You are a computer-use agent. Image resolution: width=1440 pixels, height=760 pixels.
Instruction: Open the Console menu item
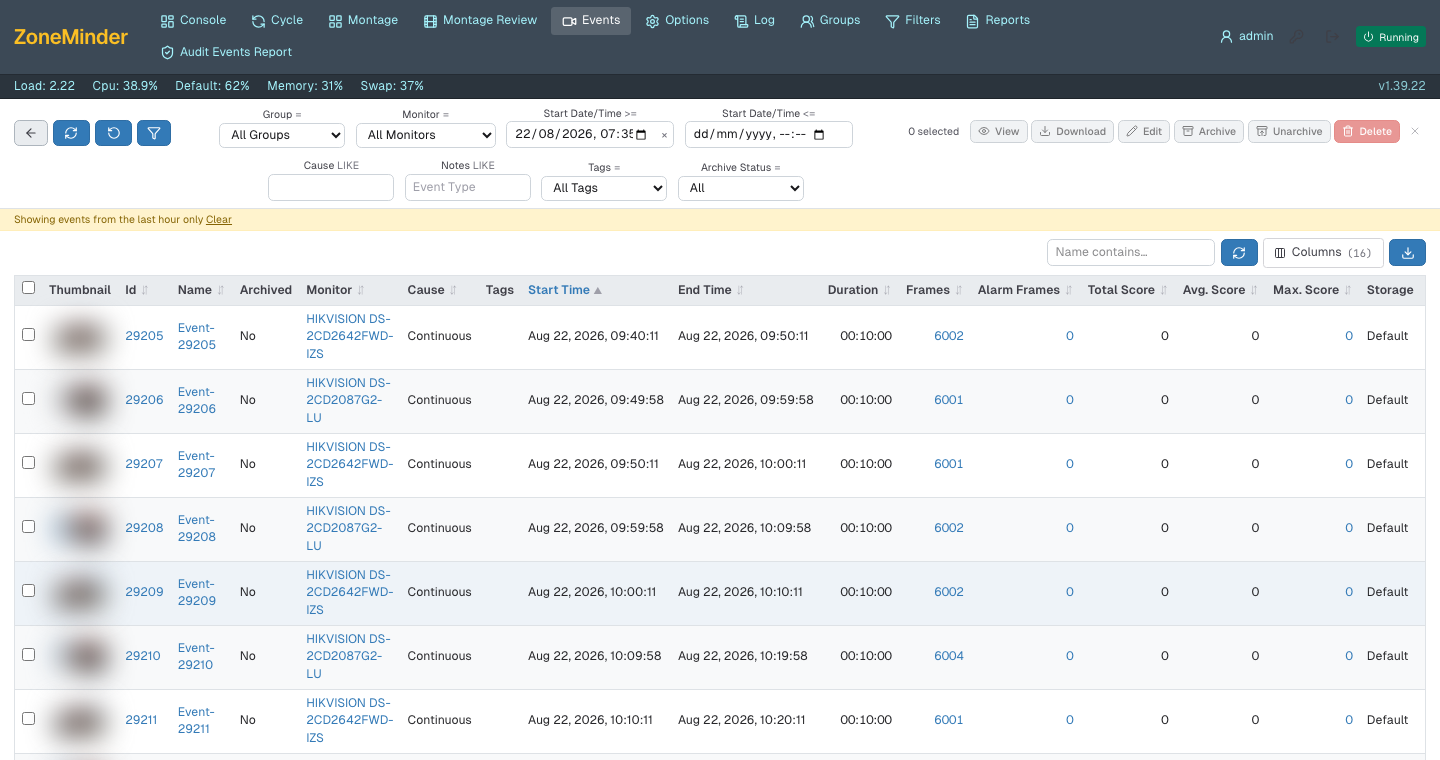pyautogui.click(x=193, y=20)
